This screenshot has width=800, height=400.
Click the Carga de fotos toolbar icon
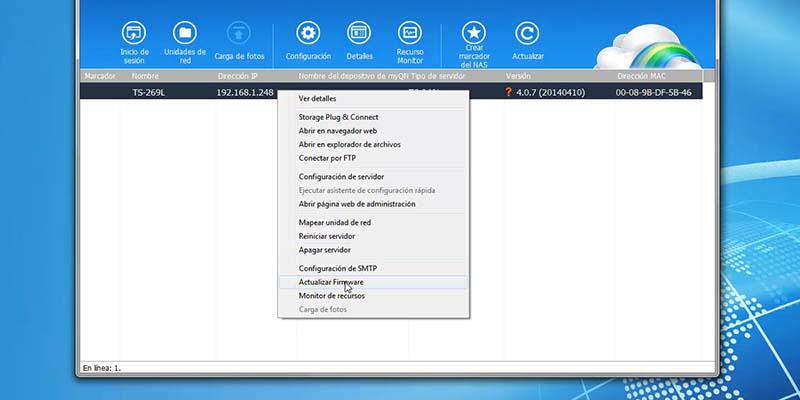[x=239, y=33]
